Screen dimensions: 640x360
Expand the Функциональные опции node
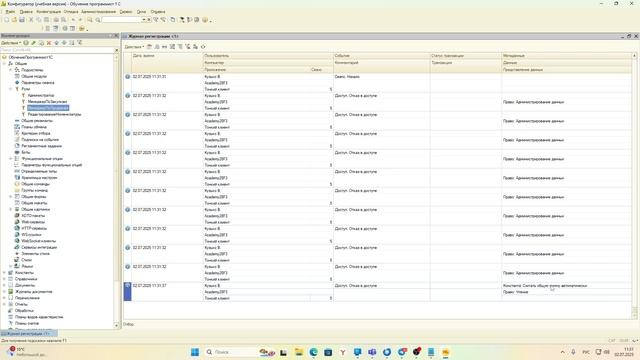11,158
